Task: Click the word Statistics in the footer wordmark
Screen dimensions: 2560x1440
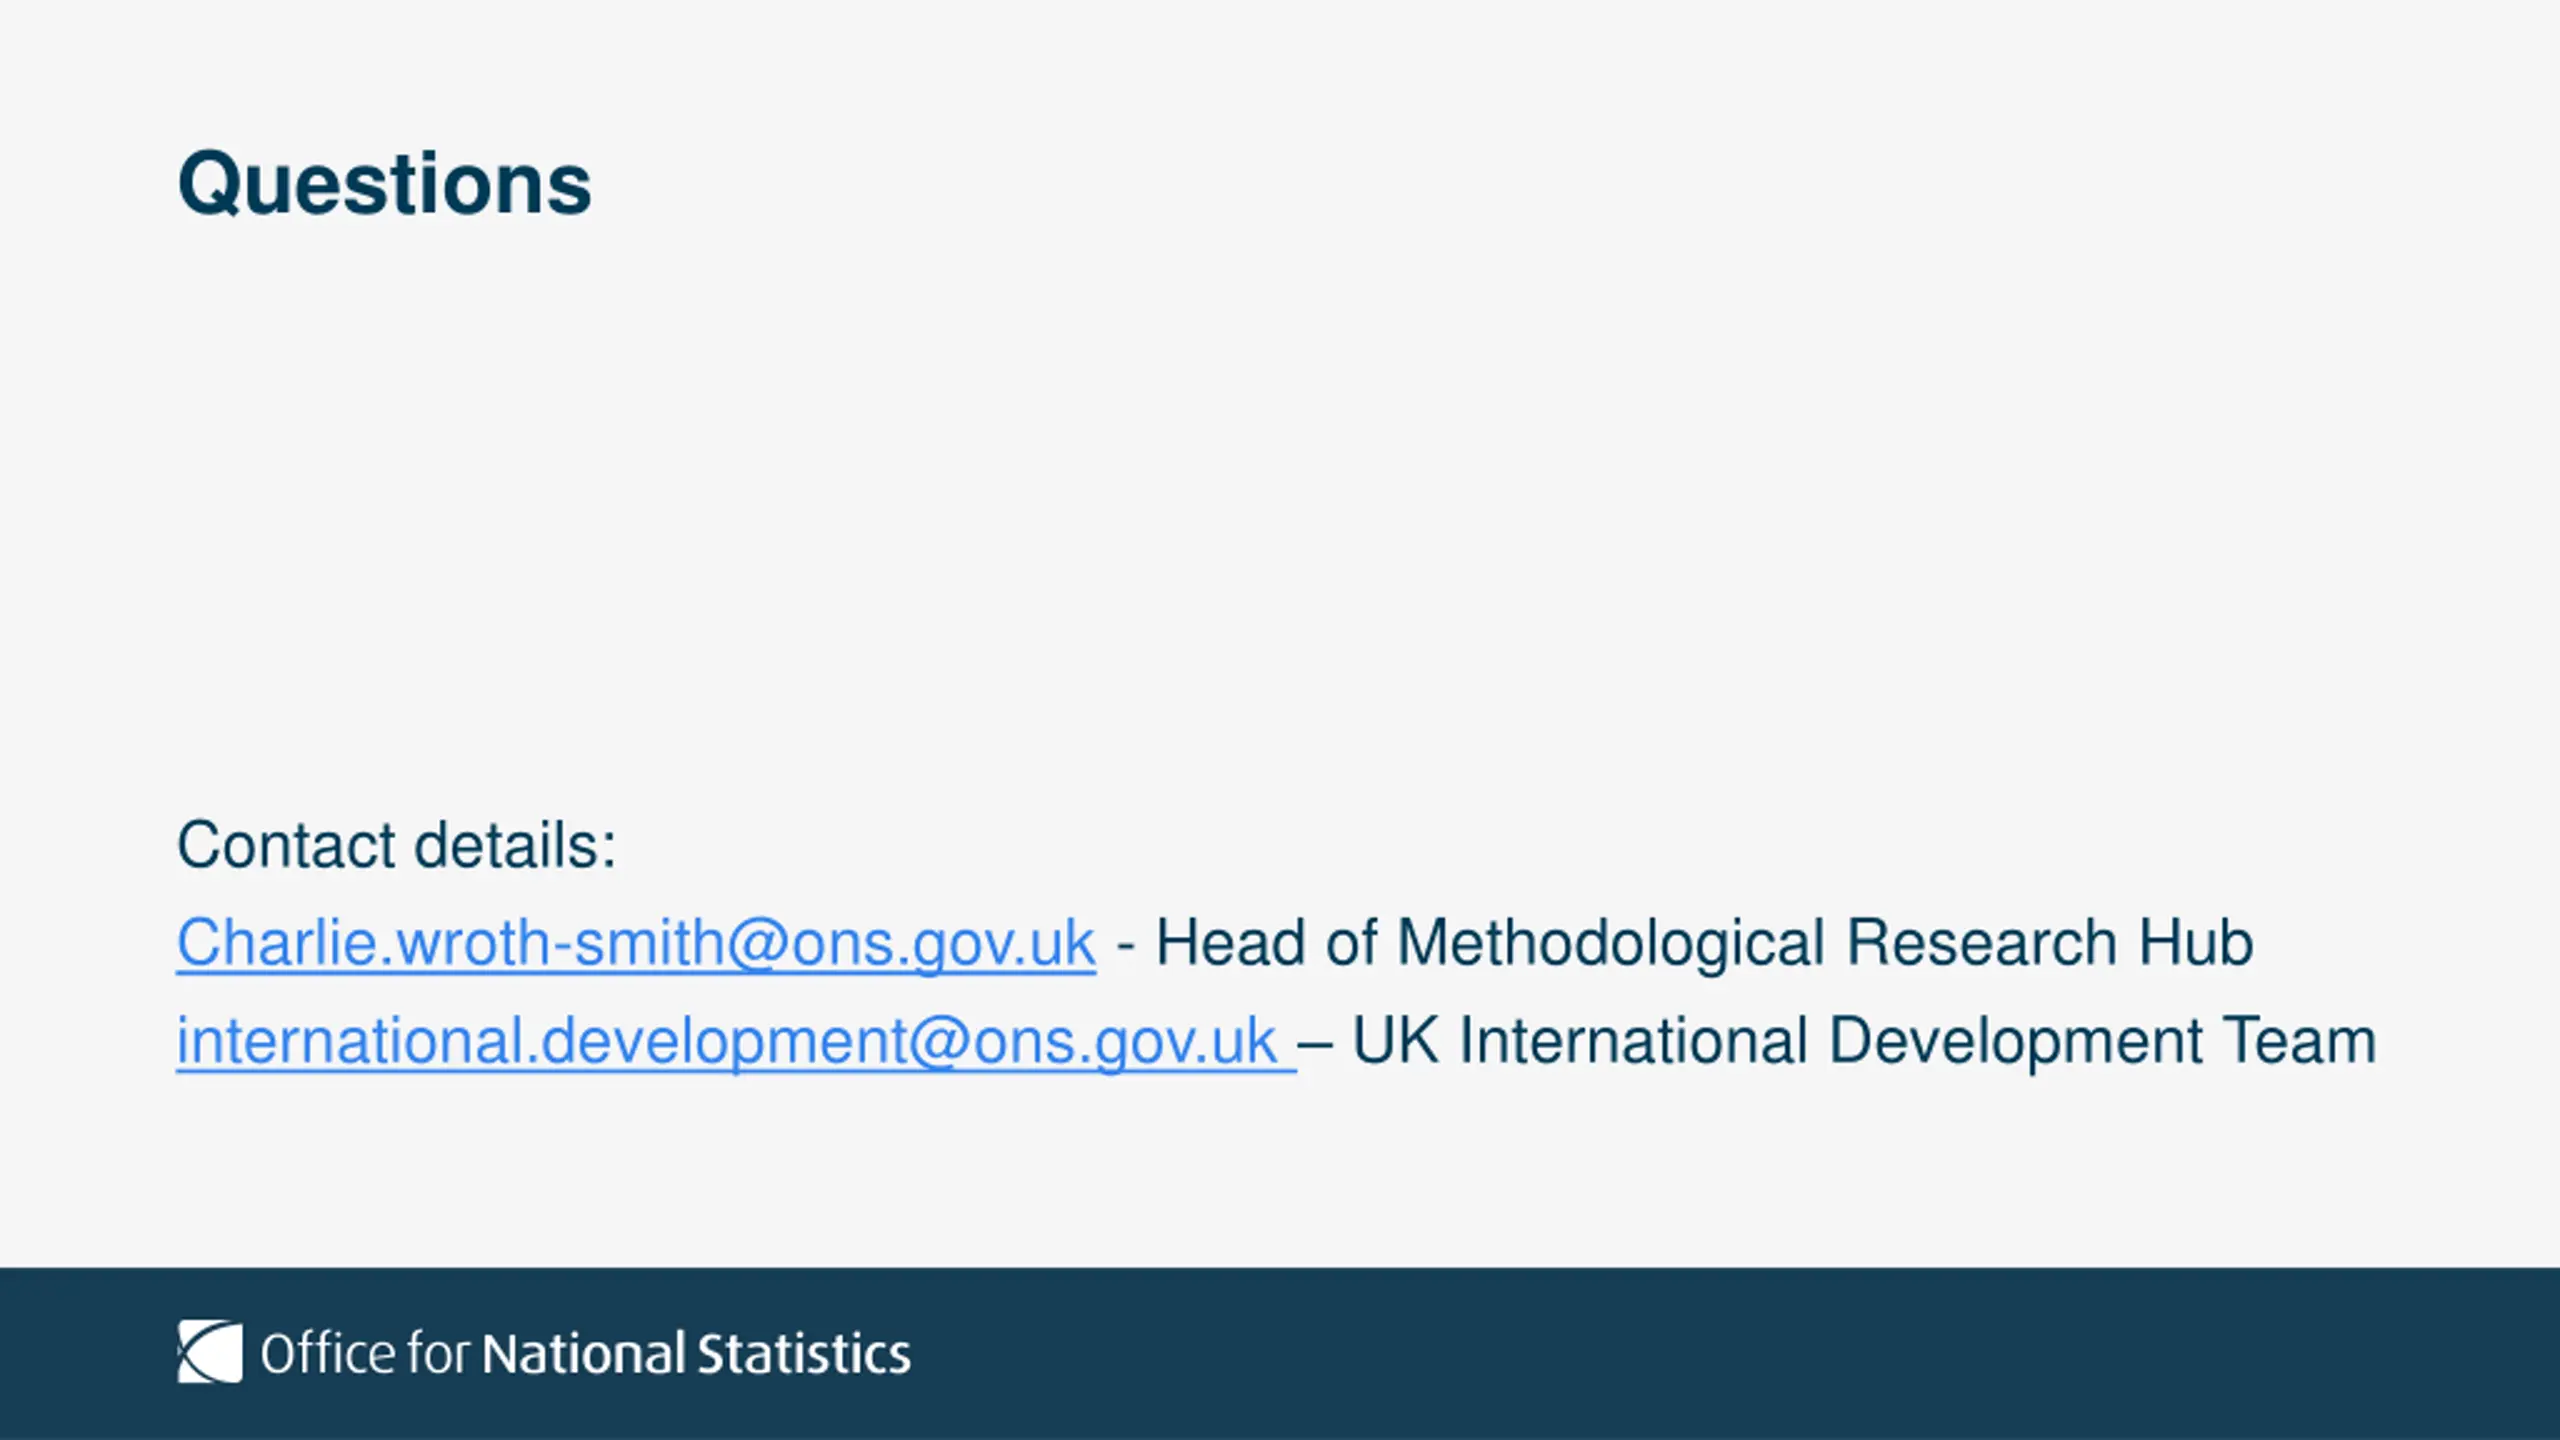Action: click(x=804, y=1354)
